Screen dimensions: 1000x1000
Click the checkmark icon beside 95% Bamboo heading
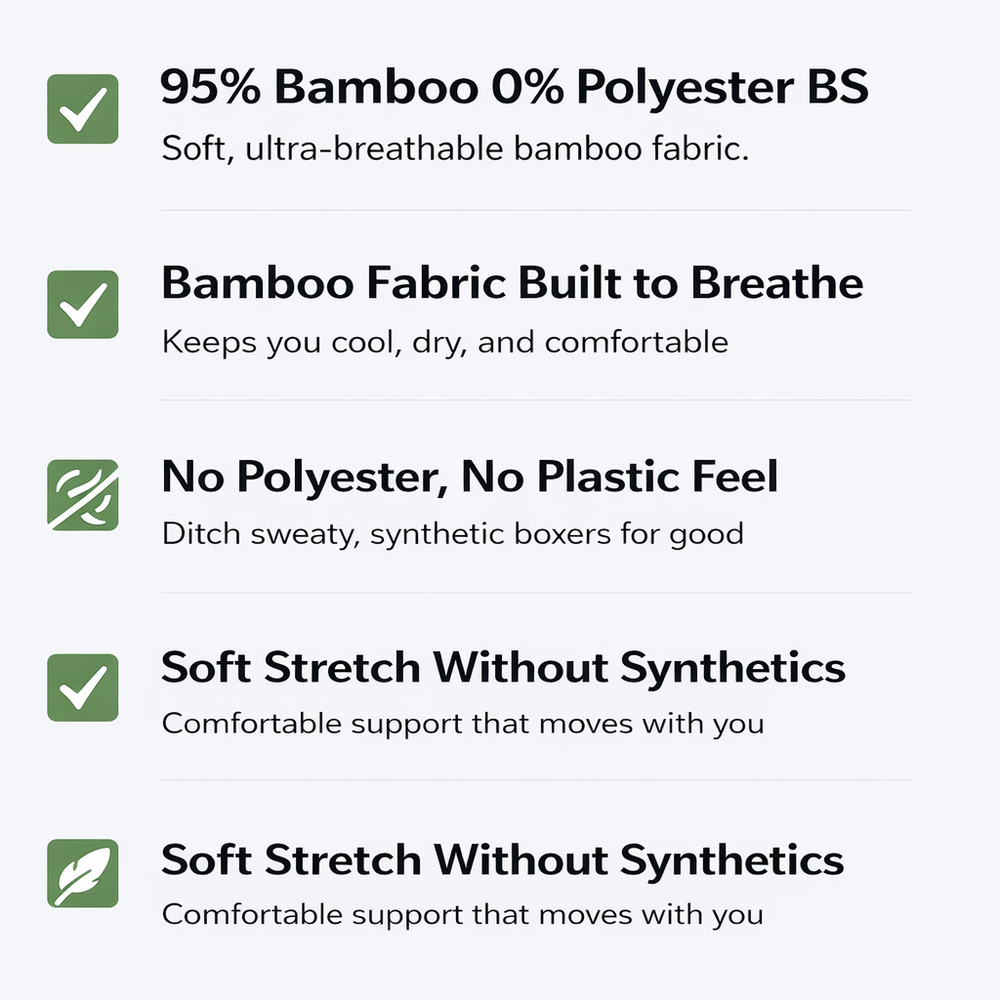(x=83, y=109)
